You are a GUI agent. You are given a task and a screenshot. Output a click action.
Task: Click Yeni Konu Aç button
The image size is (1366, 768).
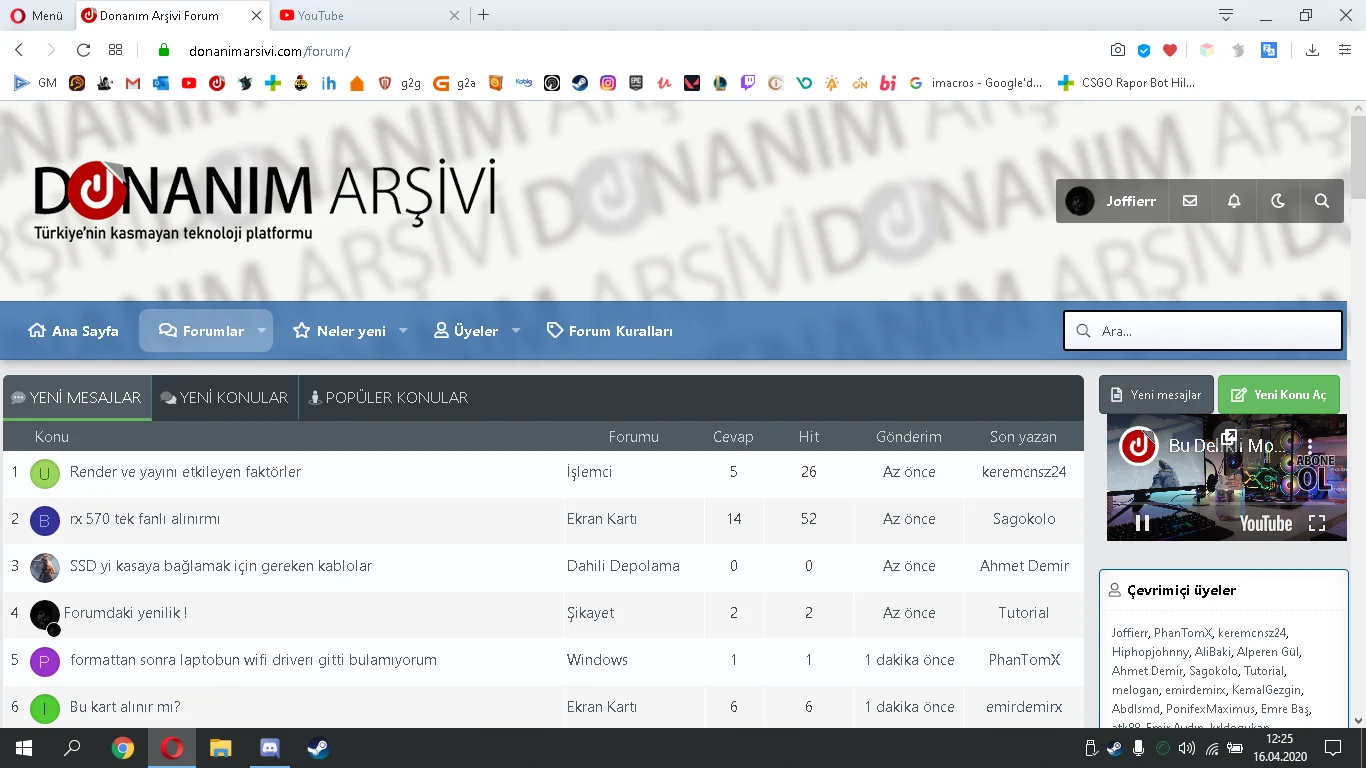(x=1279, y=395)
